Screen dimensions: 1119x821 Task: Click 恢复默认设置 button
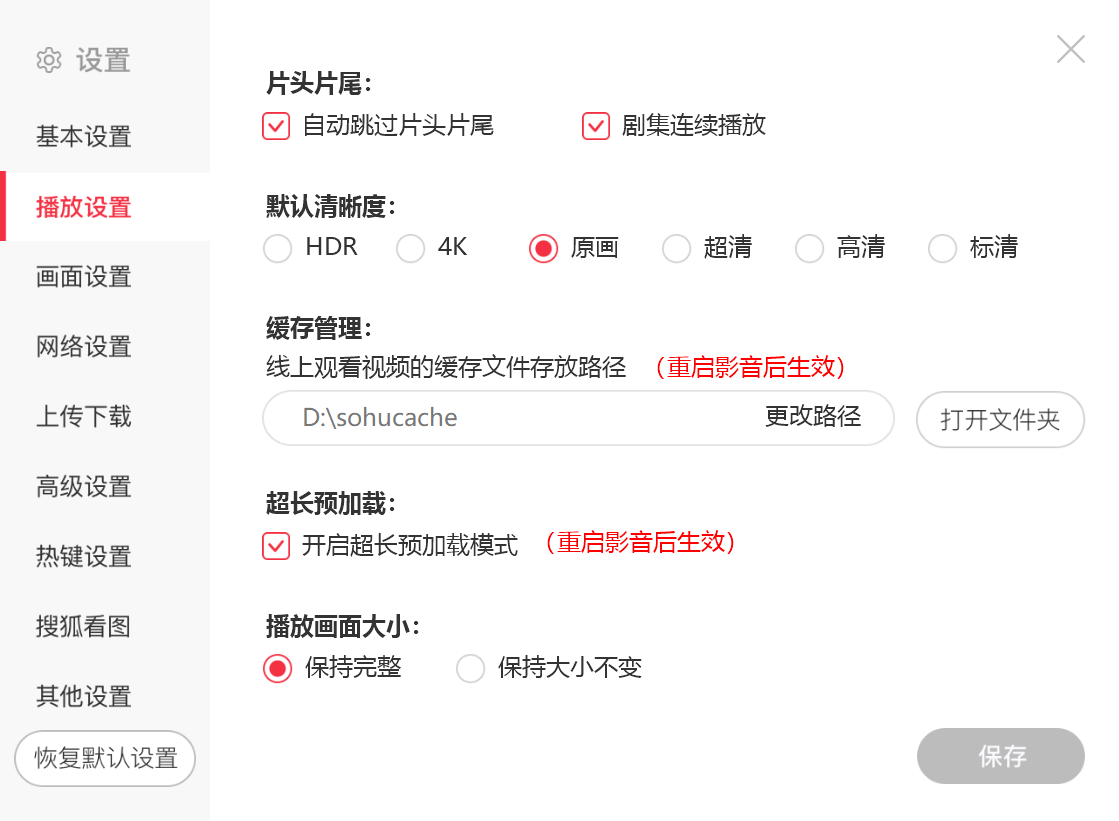coord(105,758)
